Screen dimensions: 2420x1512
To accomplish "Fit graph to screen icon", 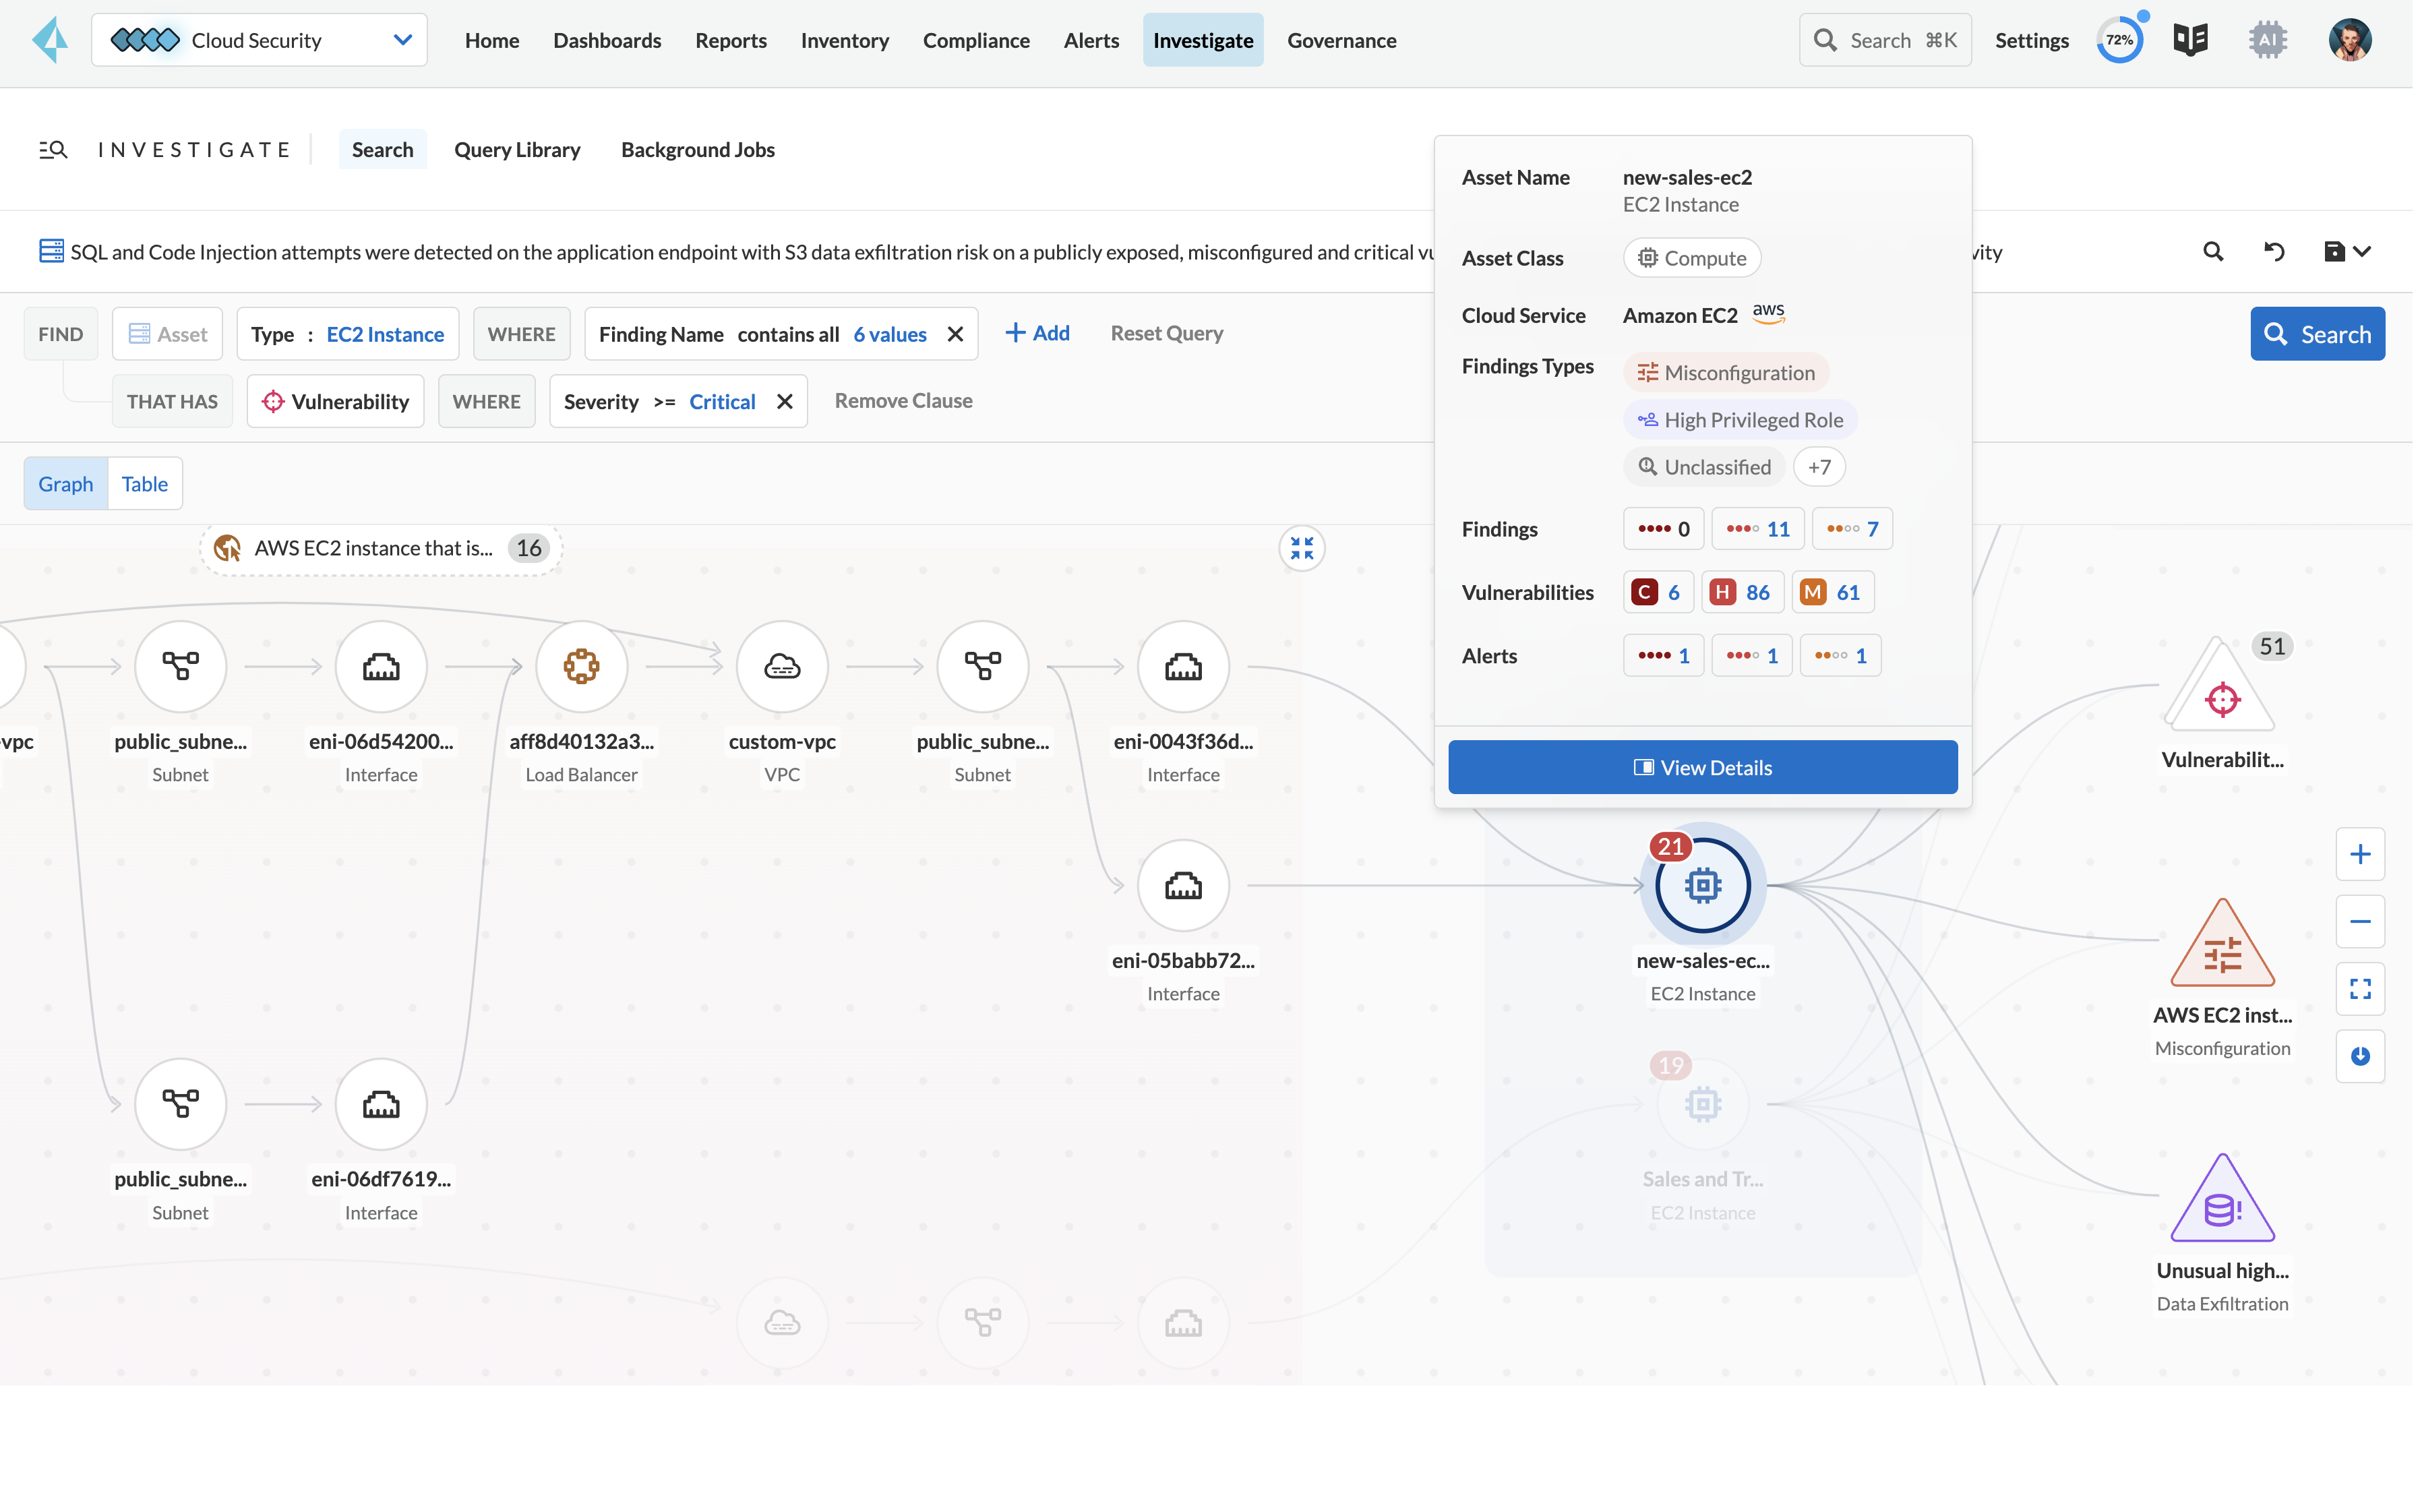I will click(x=2360, y=989).
